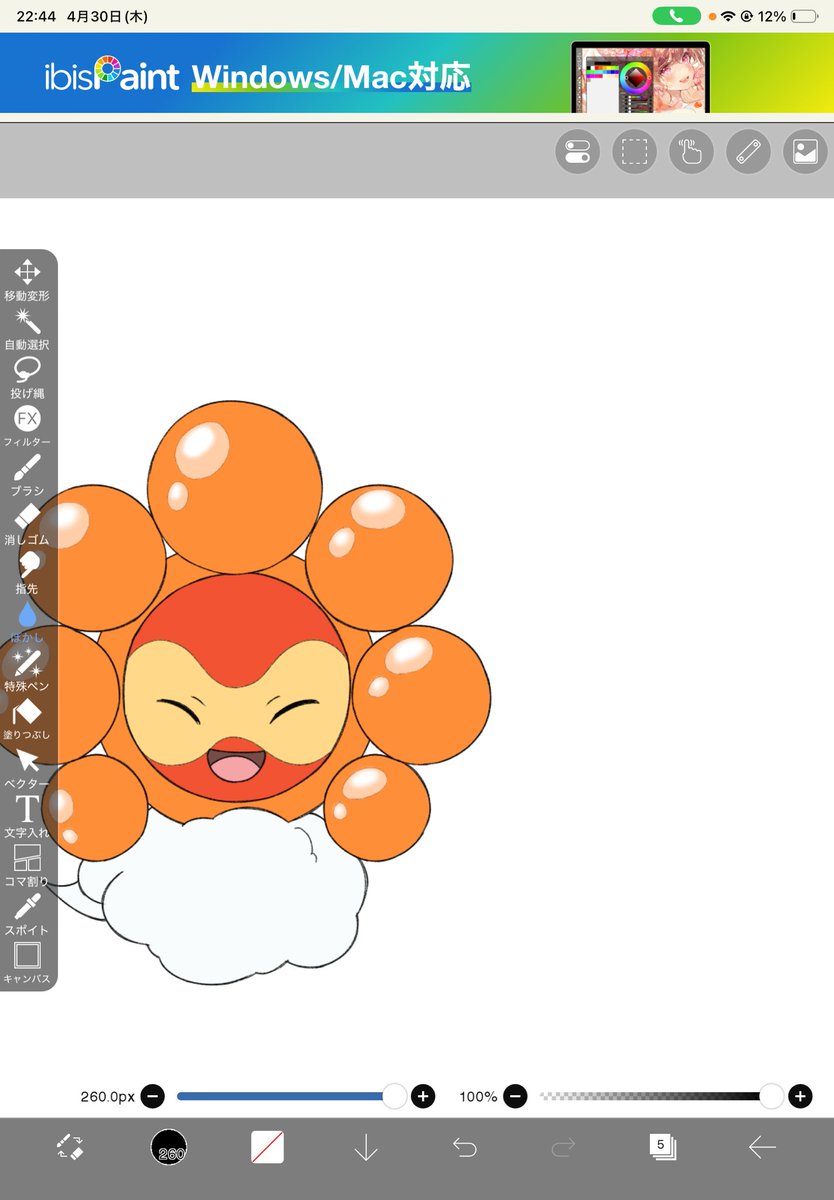Tap the 100% opacity value

click(478, 1097)
